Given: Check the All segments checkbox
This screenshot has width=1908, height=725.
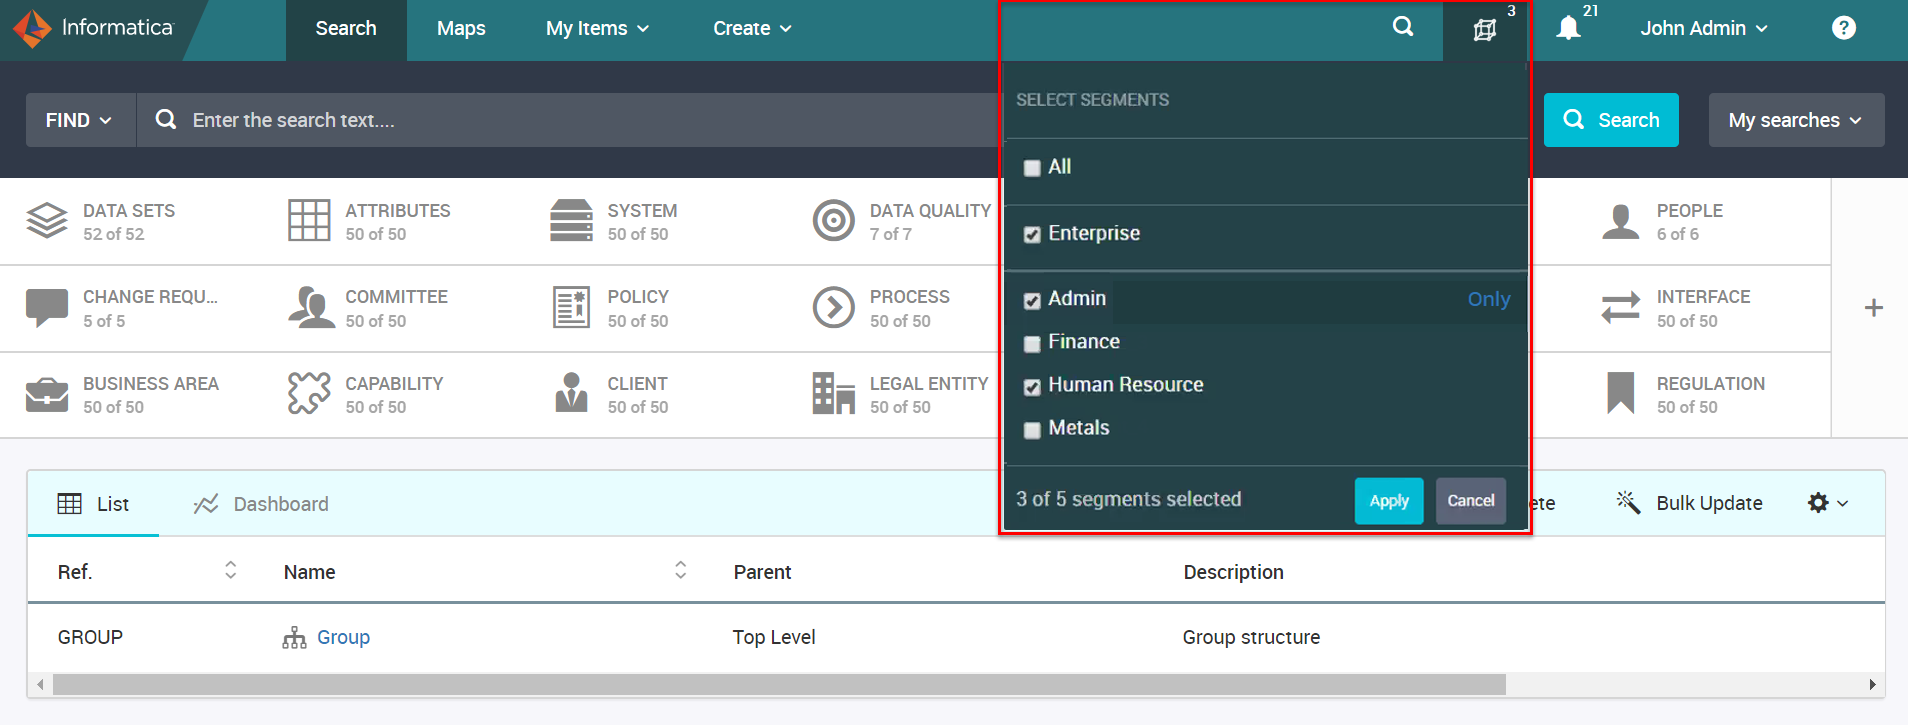Looking at the screenshot, I should pos(1032,168).
